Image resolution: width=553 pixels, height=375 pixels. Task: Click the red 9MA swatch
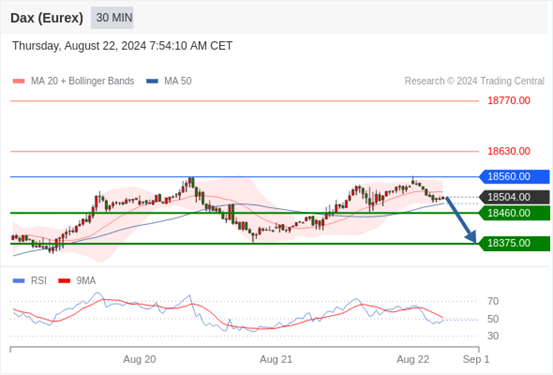64,281
